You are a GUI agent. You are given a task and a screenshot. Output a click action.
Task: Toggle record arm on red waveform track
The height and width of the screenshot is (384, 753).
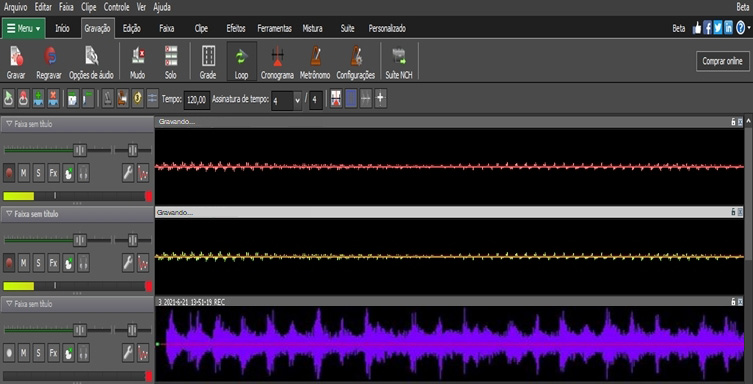pos(9,173)
